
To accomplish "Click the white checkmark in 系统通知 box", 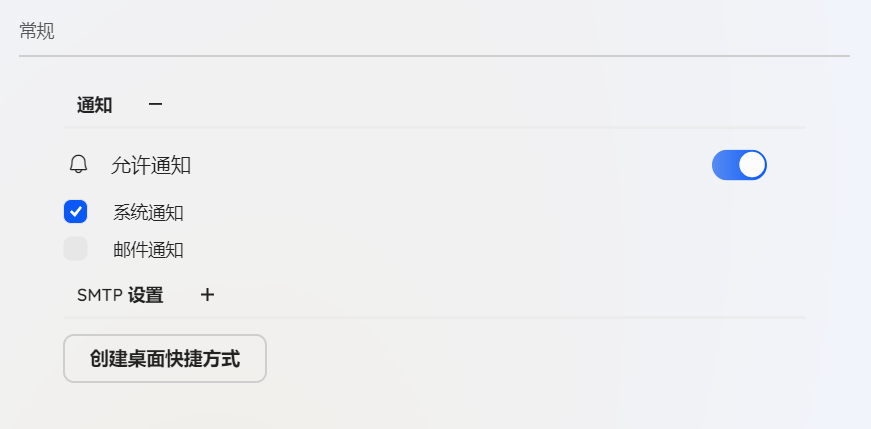I will [x=76, y=211].
